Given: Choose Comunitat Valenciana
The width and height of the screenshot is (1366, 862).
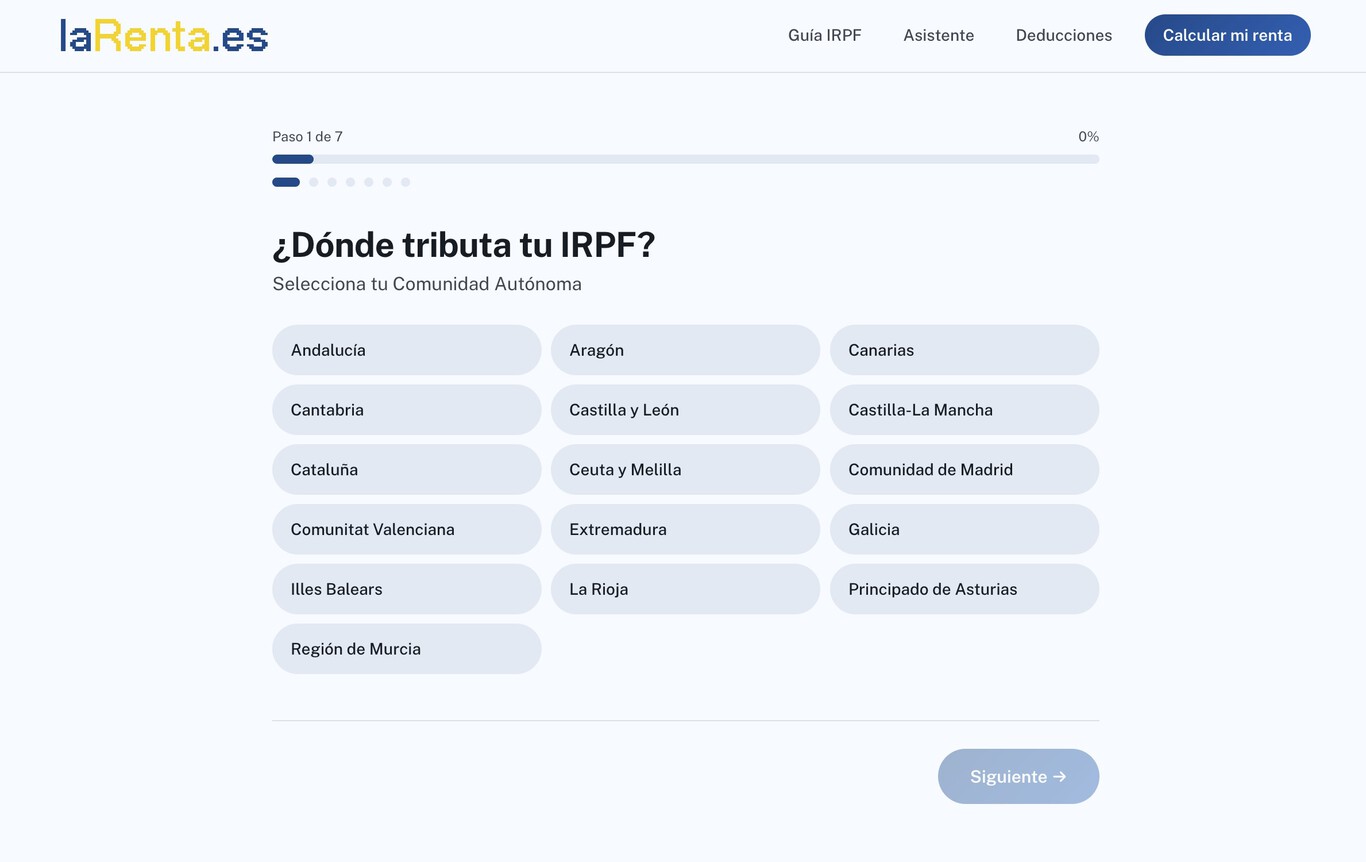Looking at the screenshot, I should (x=406, y=529).
